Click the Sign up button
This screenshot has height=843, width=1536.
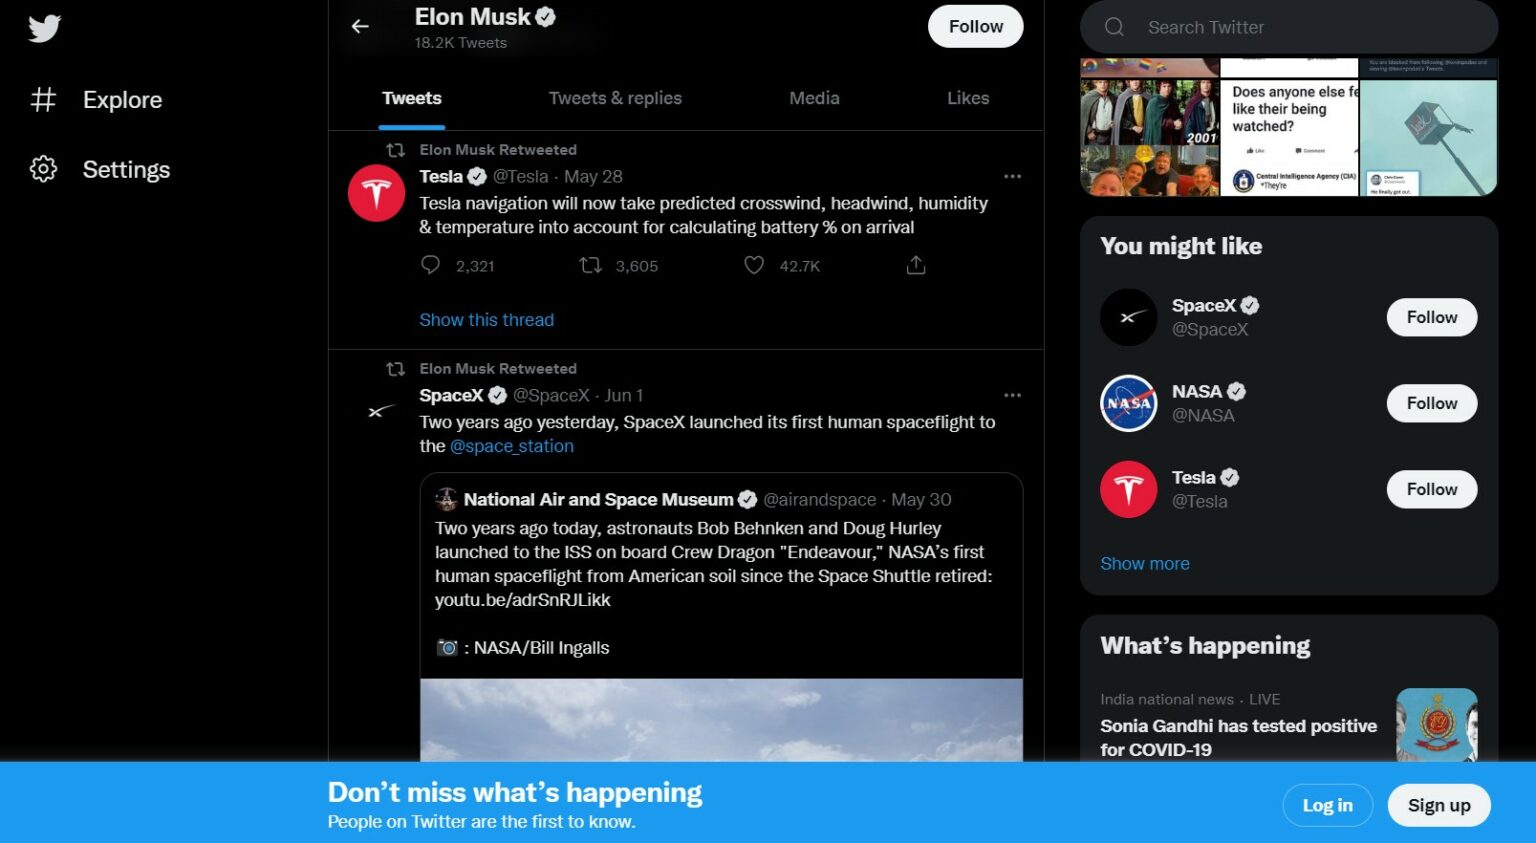(1438, 805)
